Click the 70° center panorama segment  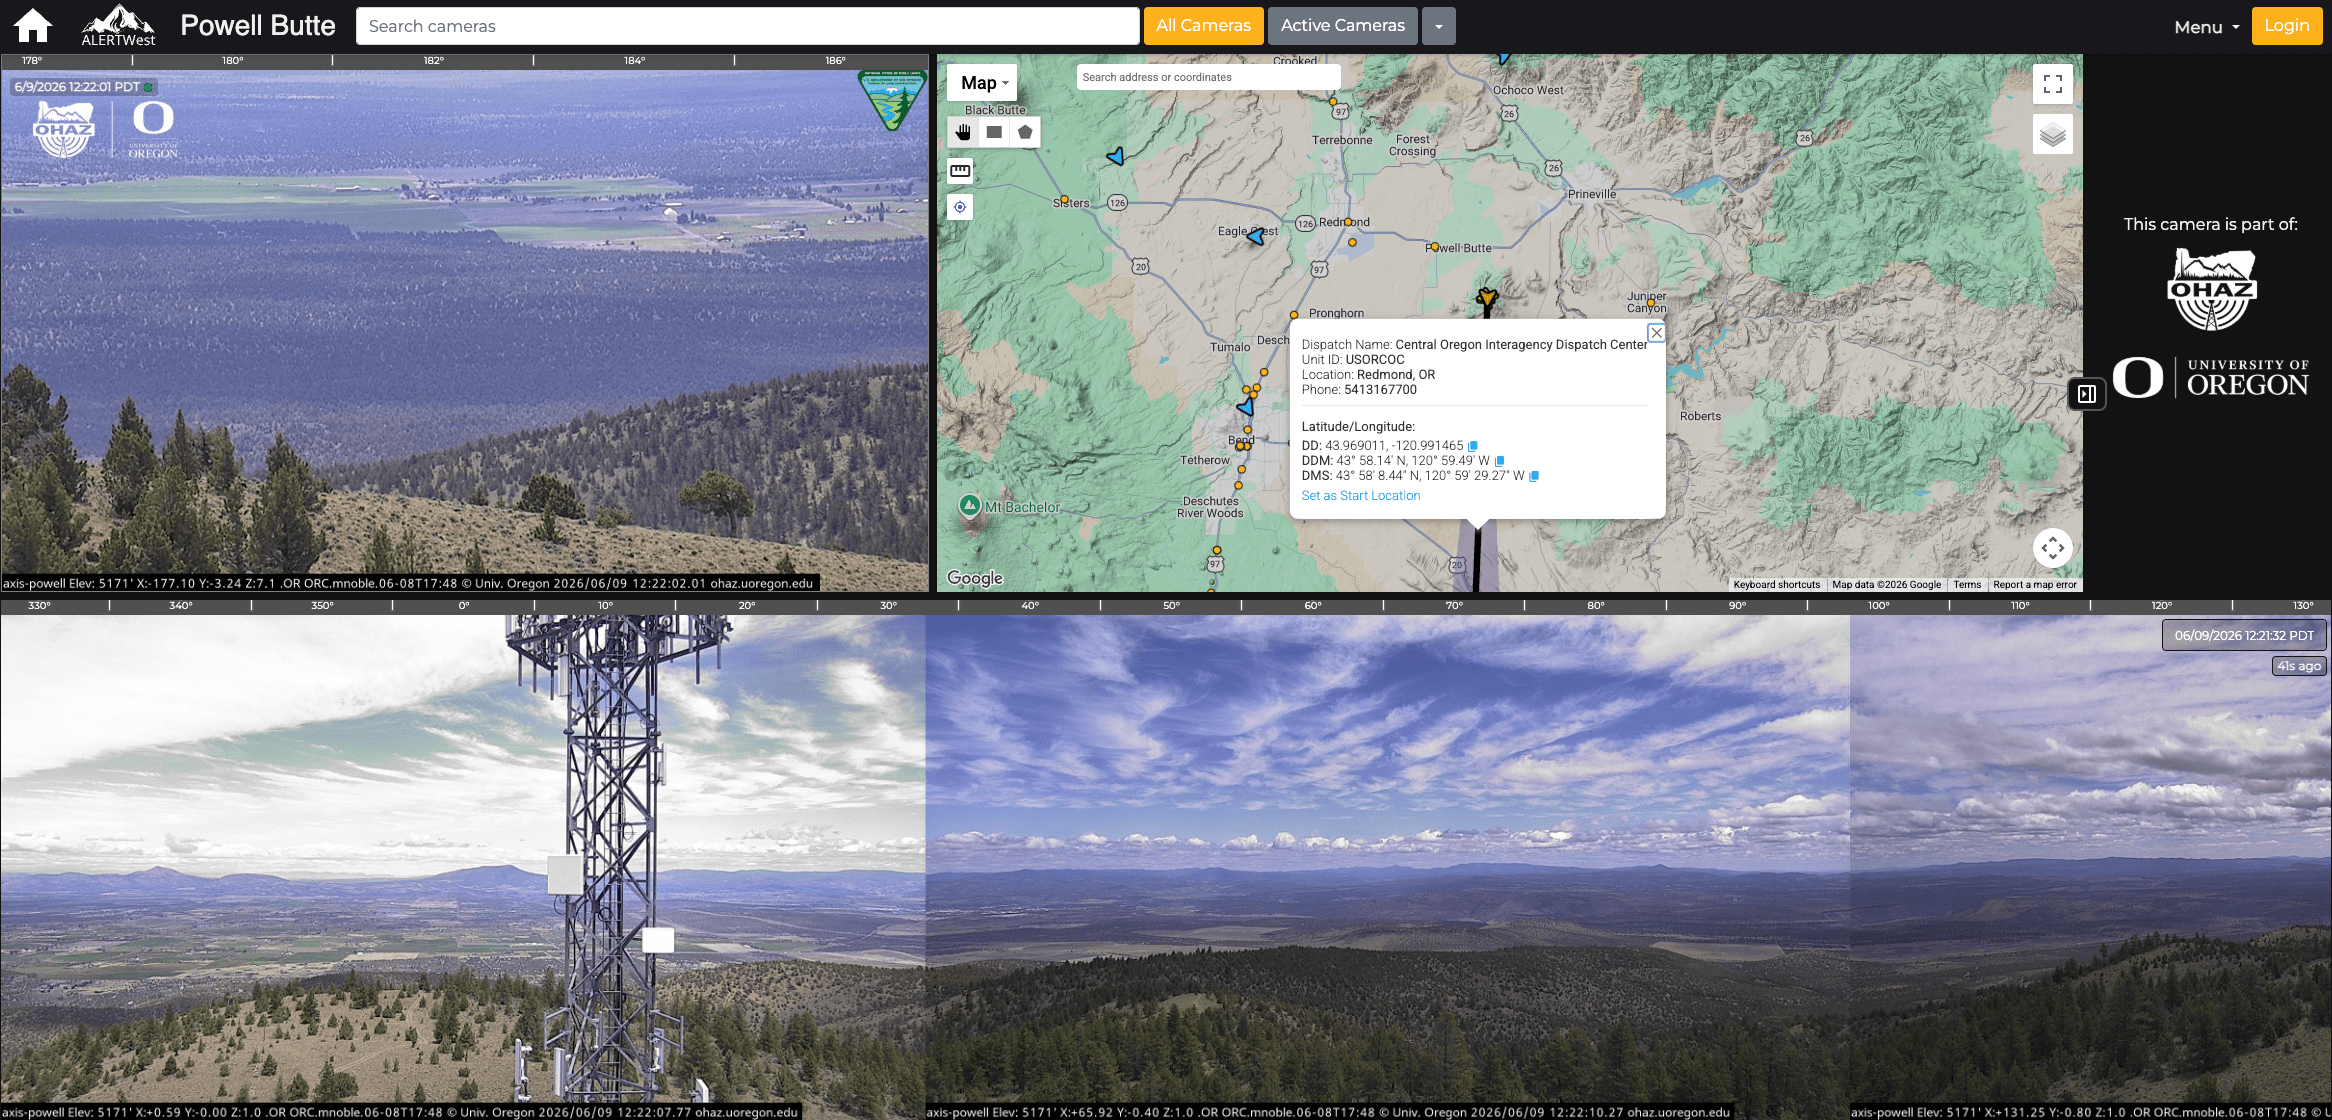pyautogui.click(x=1388, y=866)
